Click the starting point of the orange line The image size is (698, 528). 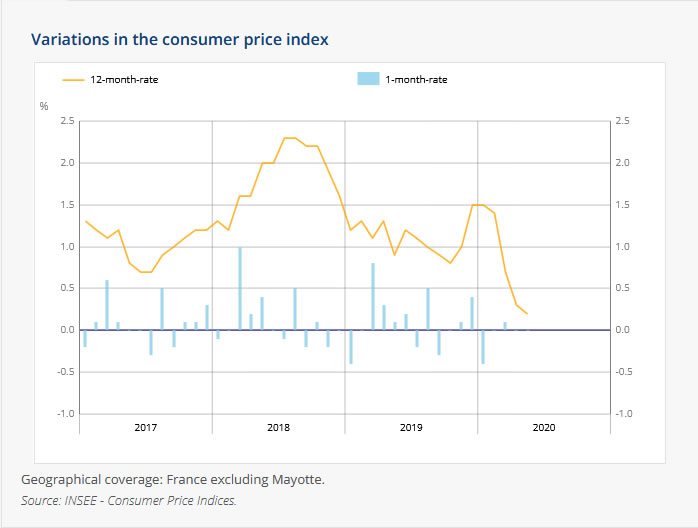point(85,221)
